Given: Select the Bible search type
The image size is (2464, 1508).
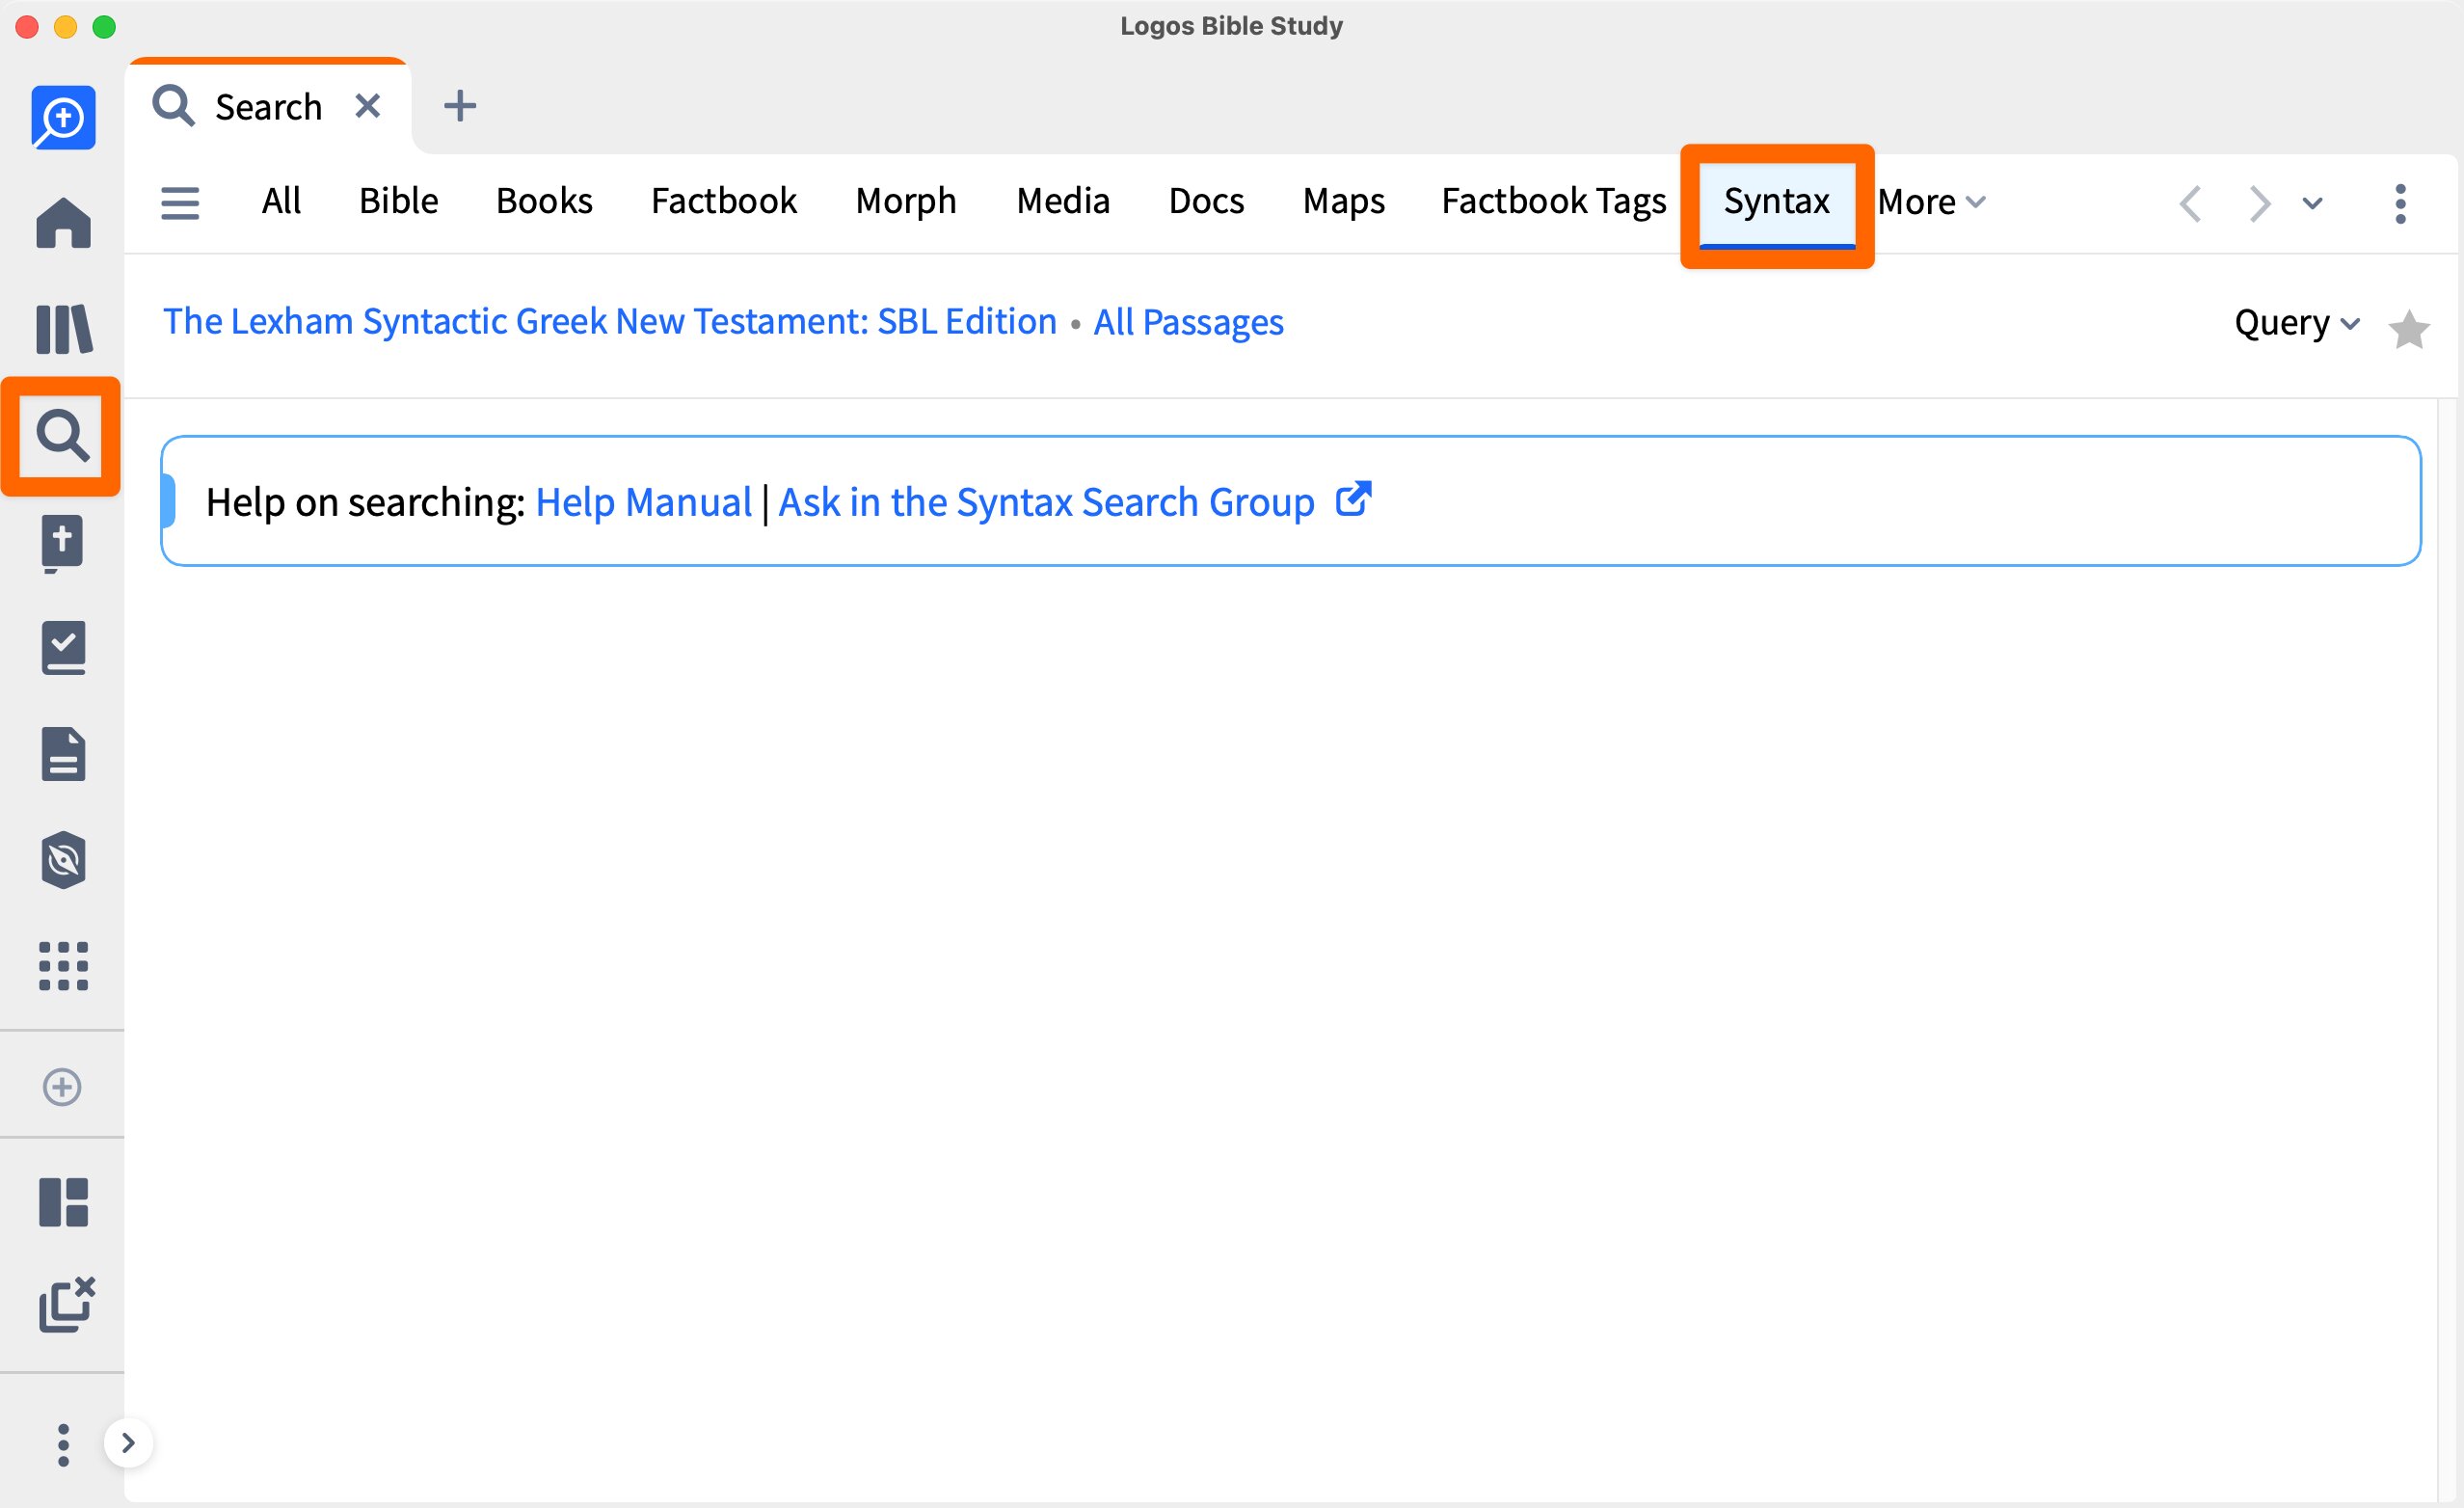Looking at the screenshot, I should [x=398, y=201].
